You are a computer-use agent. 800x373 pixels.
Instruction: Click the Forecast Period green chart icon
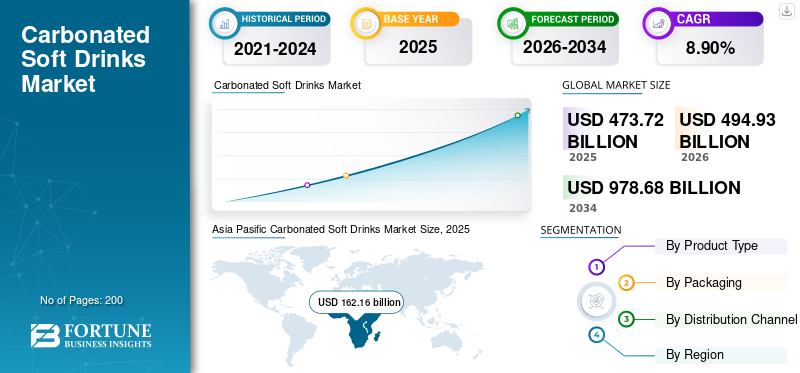512,23
